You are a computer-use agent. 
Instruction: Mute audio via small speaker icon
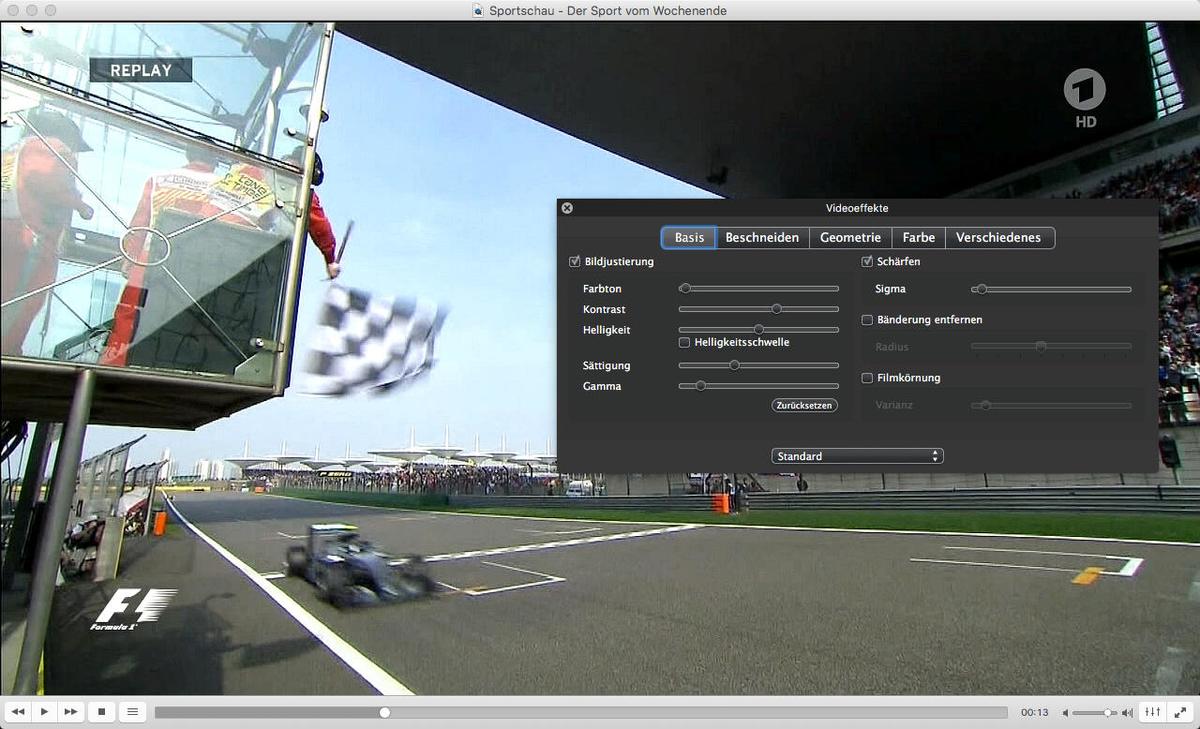(1066, 713)
